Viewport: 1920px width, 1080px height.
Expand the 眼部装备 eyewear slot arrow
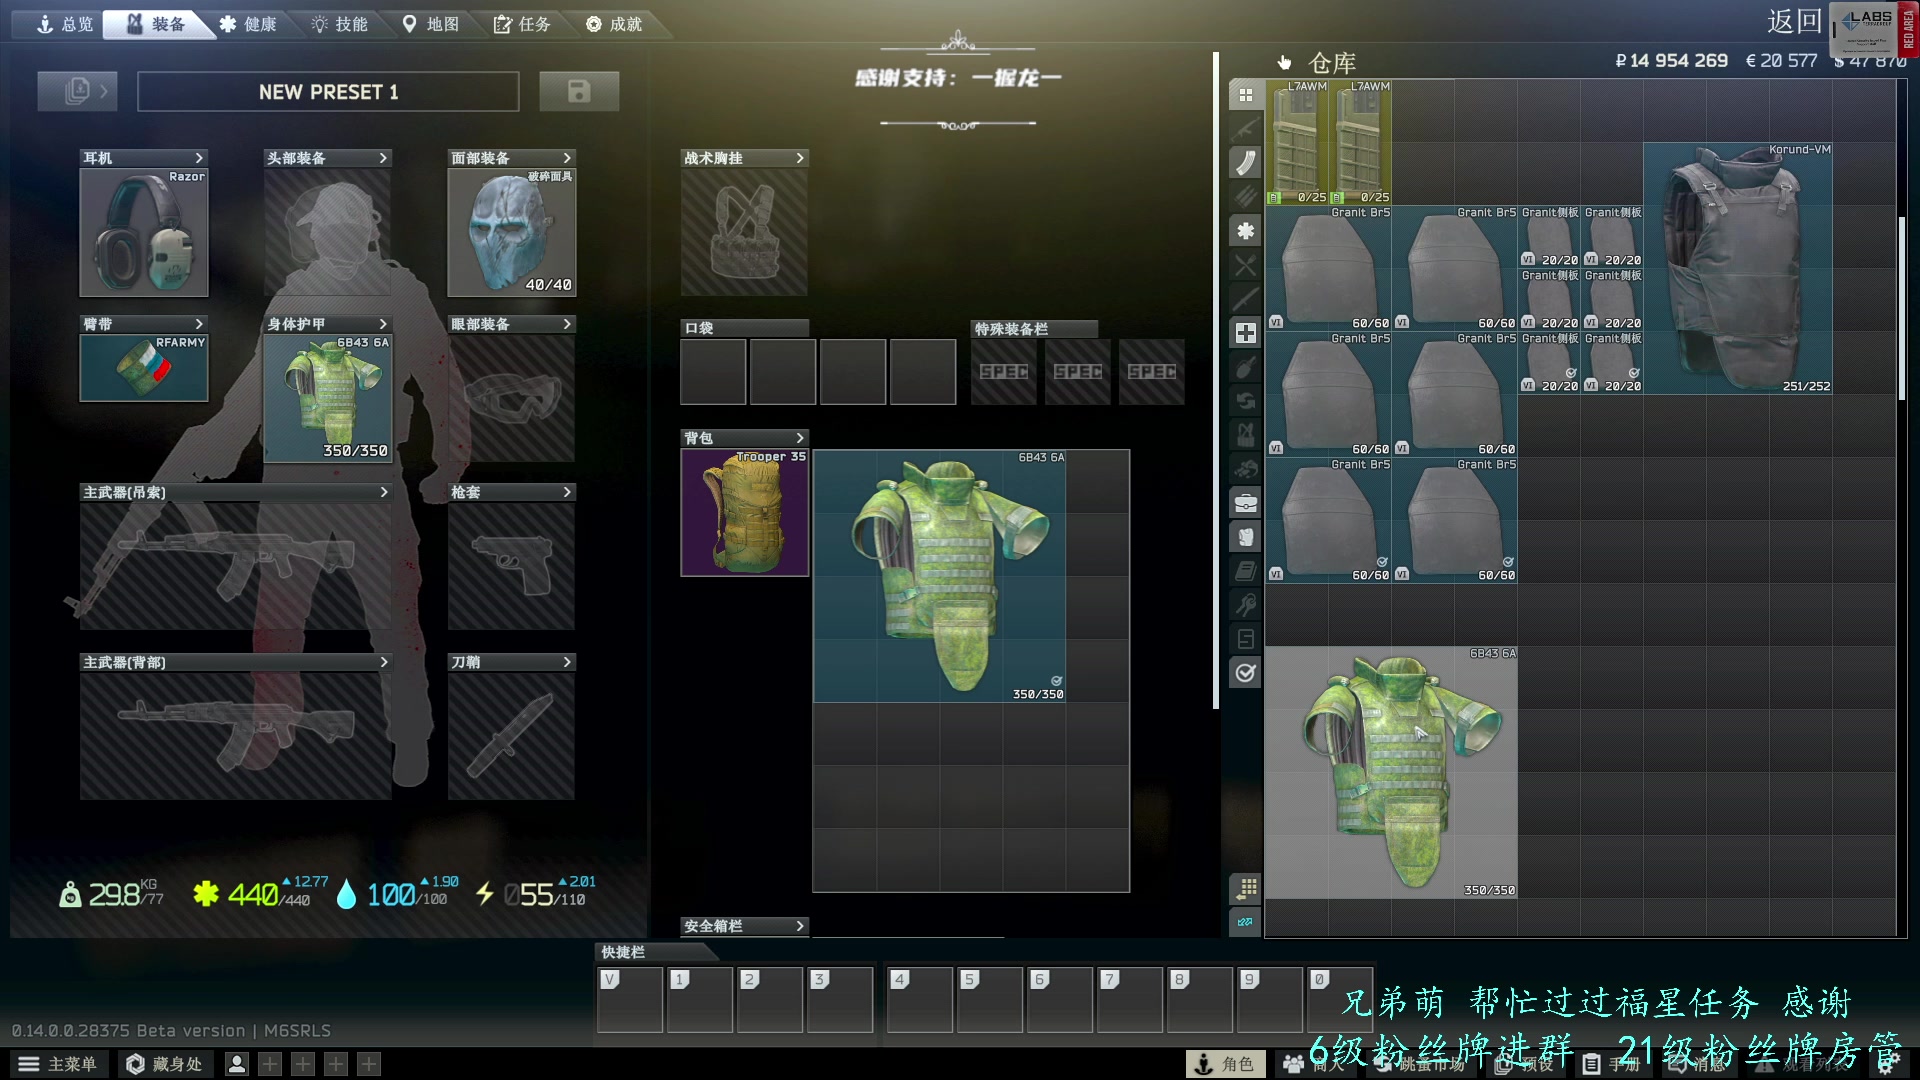[x=567, y=324]
